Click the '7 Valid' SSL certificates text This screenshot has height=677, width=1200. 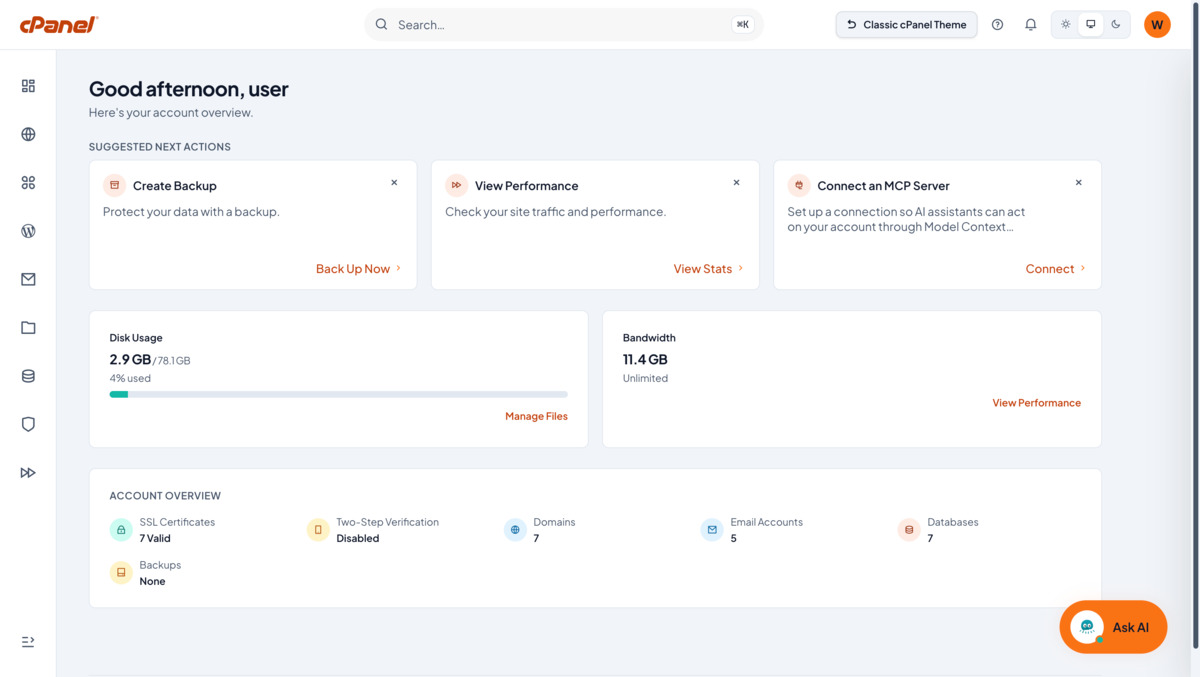155,538
